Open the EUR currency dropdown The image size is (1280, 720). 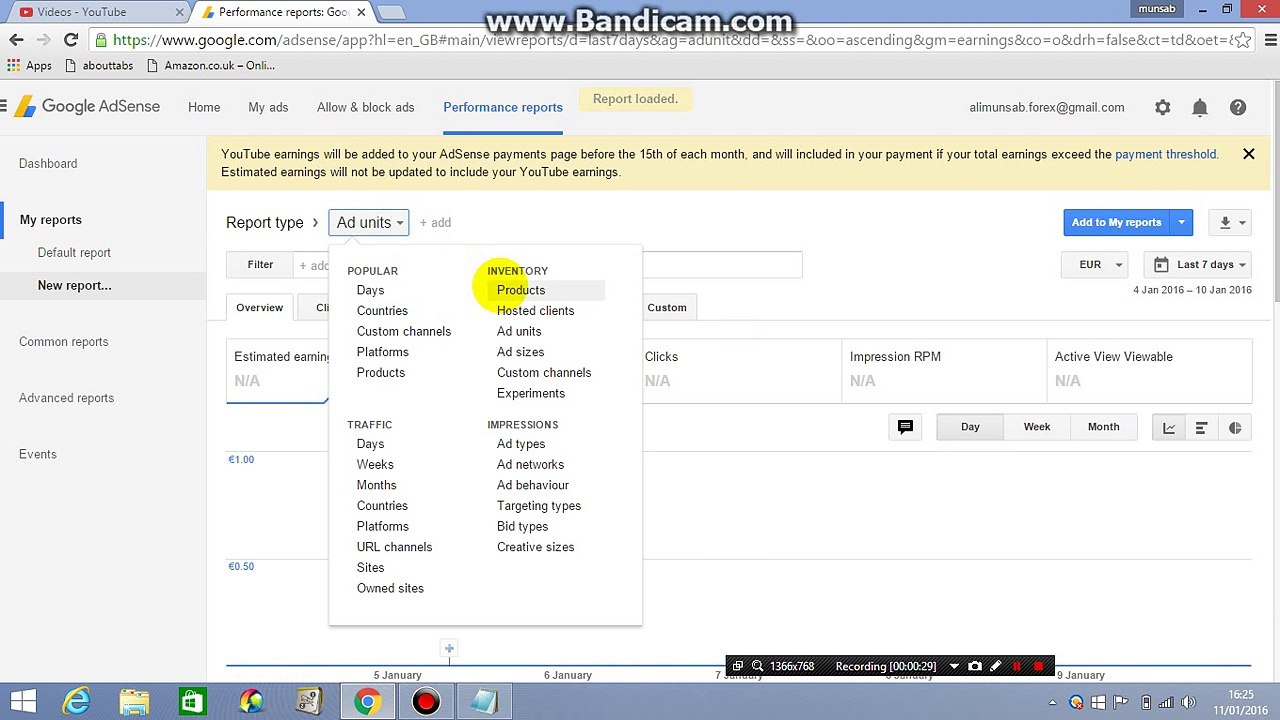1097,265
